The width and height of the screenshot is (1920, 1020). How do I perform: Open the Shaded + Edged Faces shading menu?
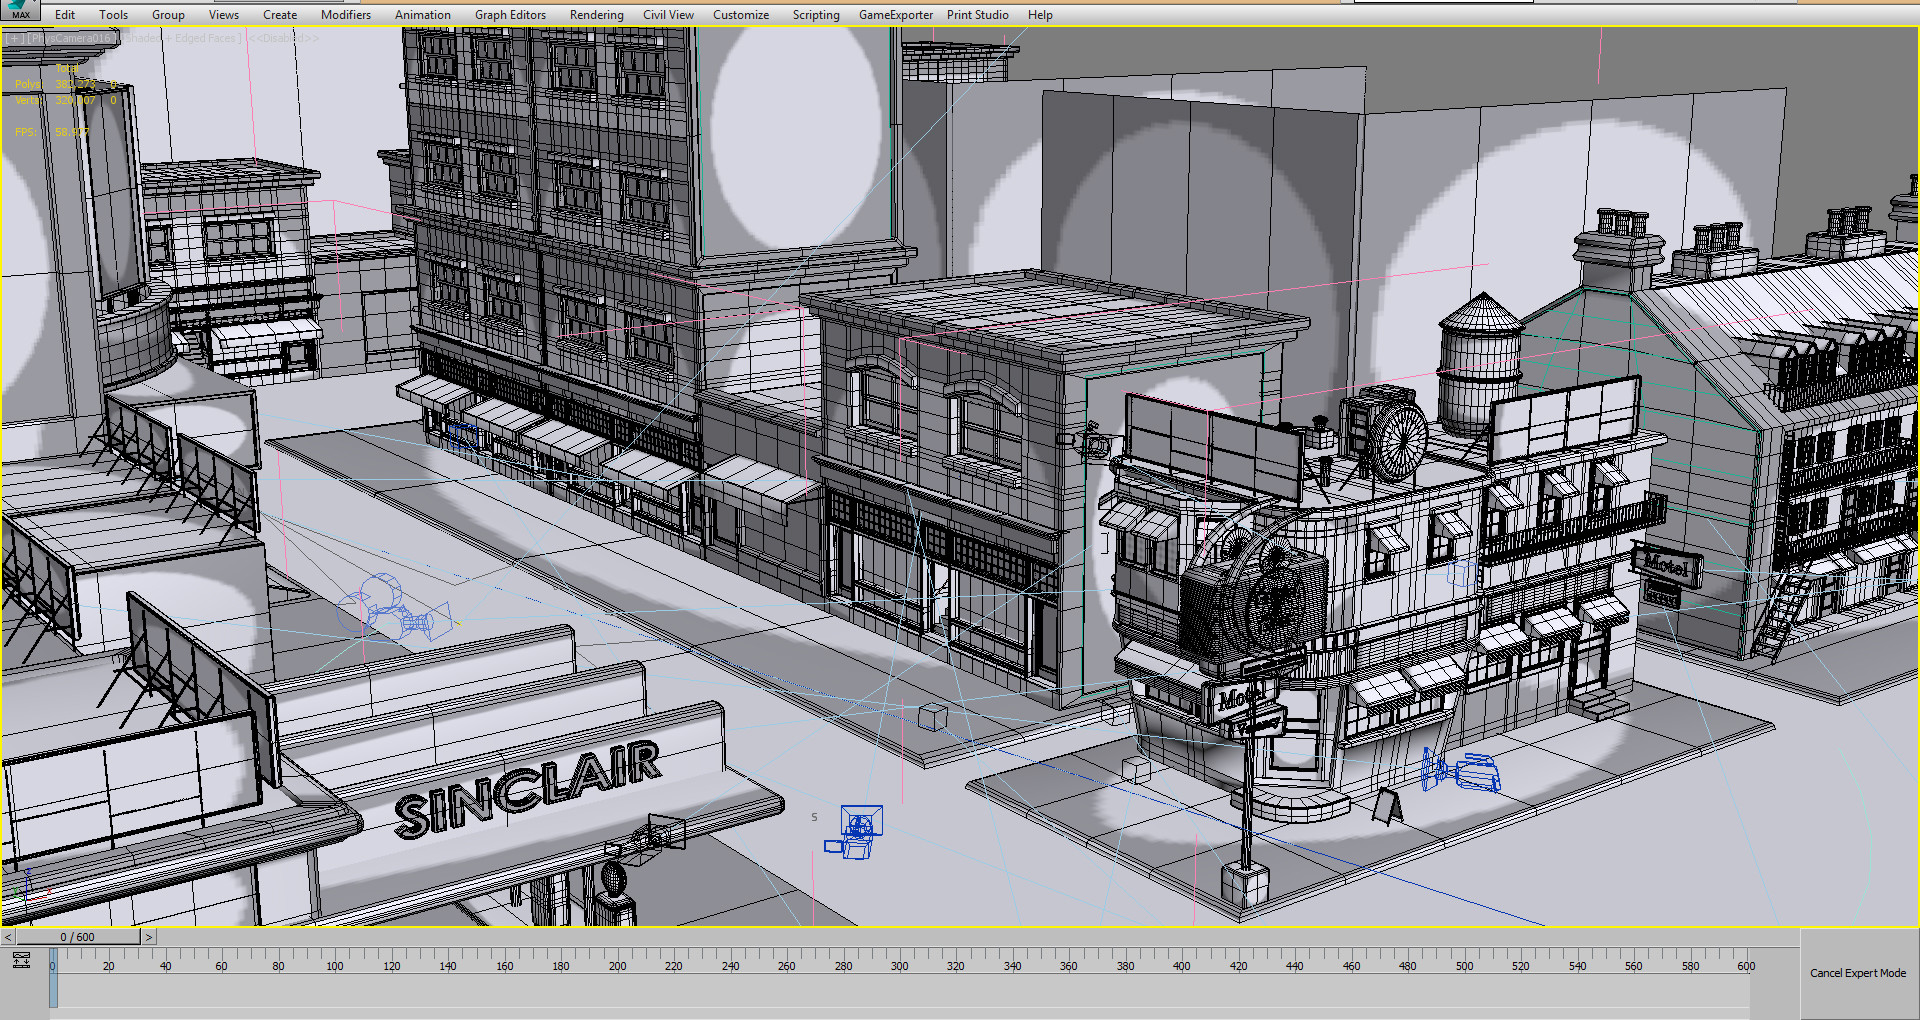pos(172,36)
